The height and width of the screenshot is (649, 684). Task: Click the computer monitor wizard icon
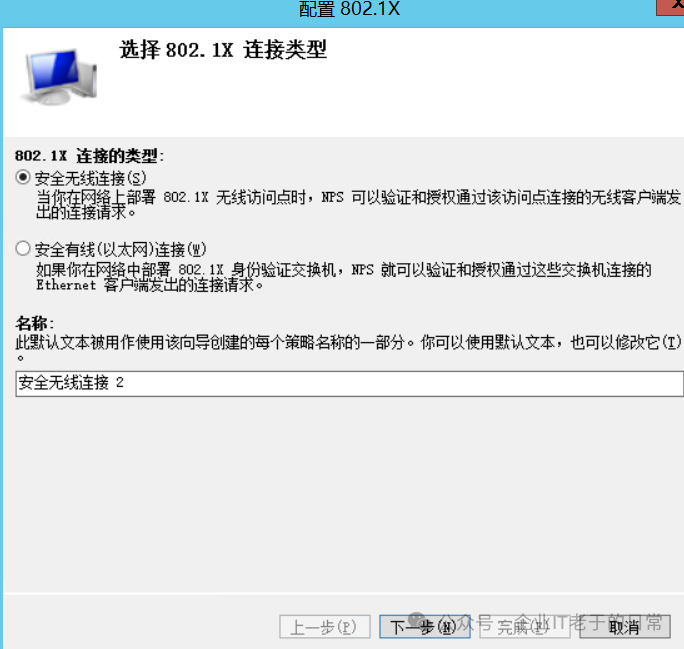click(59, 76)
